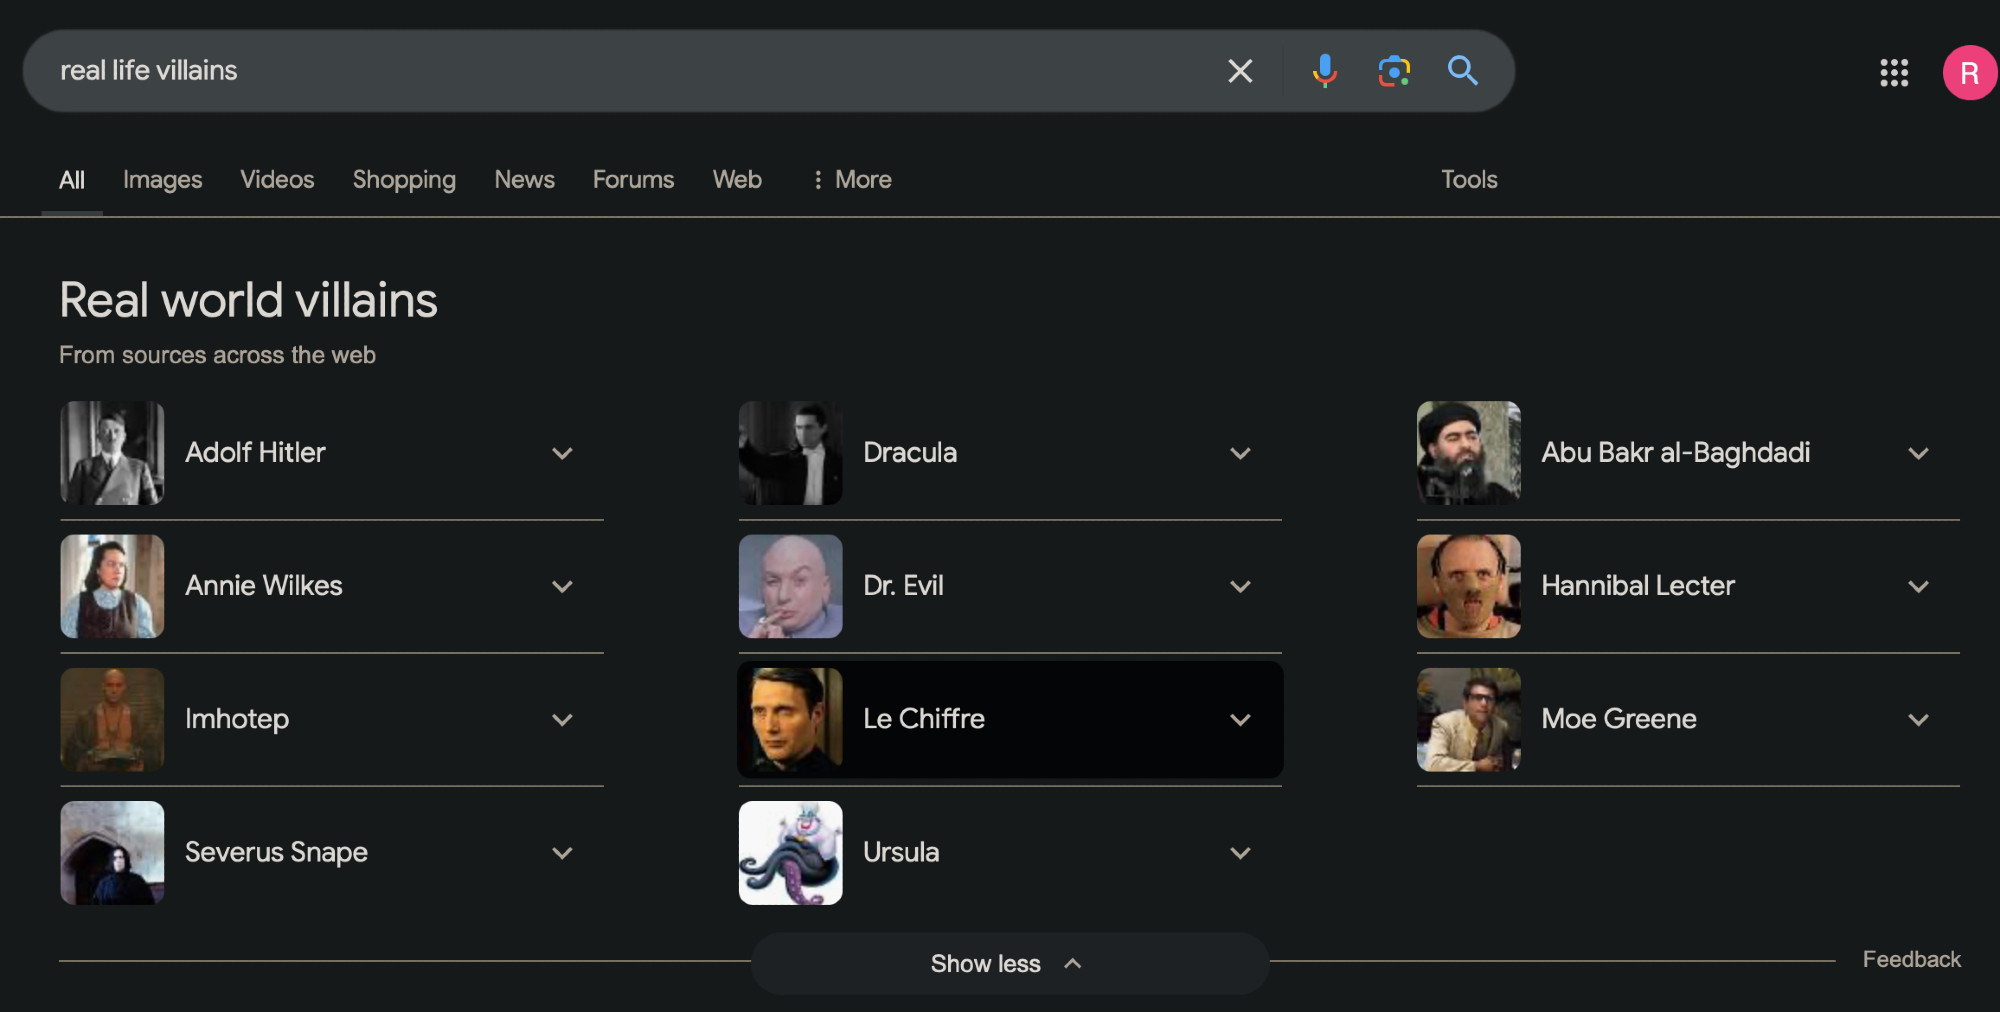The width and height of the screenshot is (2000, 1012).
Task: Select the Hannibal Lecter name text
Action: (x=1638, y=586)
